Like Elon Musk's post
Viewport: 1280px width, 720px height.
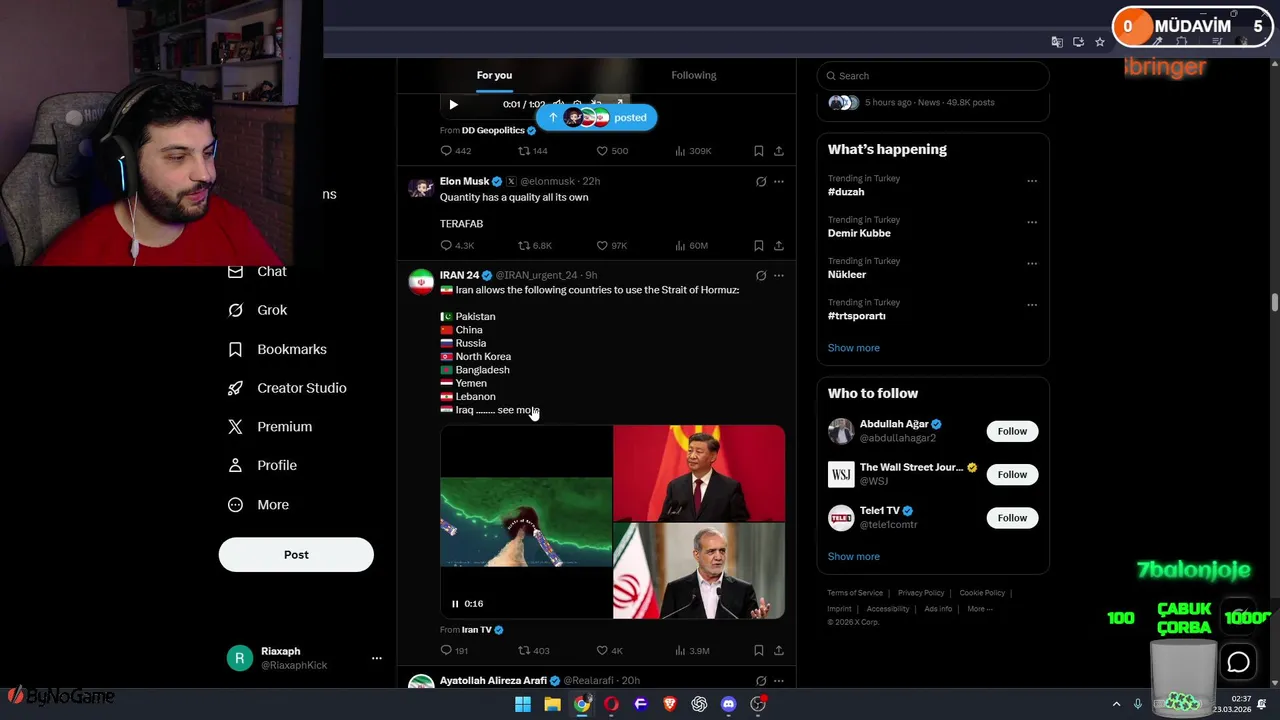612,246
